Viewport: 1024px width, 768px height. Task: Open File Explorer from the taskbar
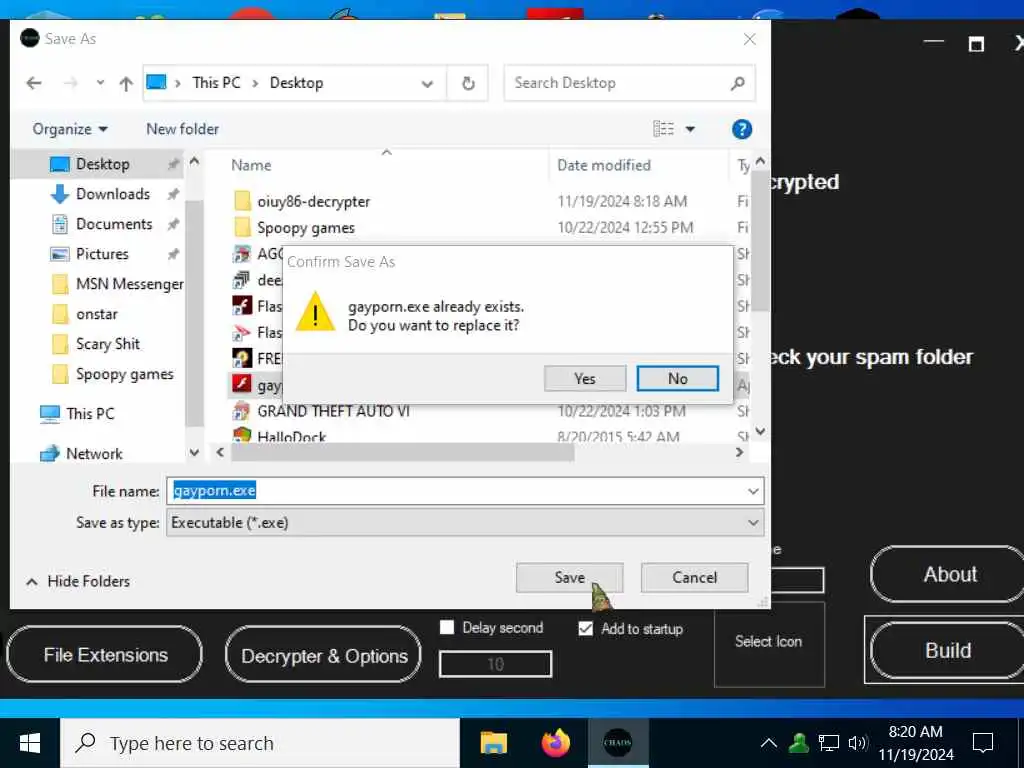pos(494,743)
